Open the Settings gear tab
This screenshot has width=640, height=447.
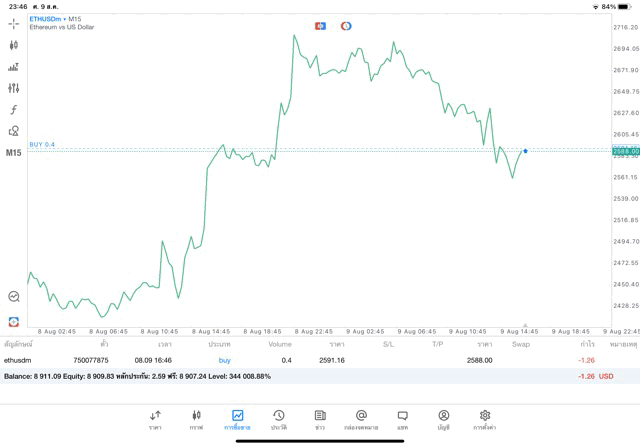[x=485, y=418]
